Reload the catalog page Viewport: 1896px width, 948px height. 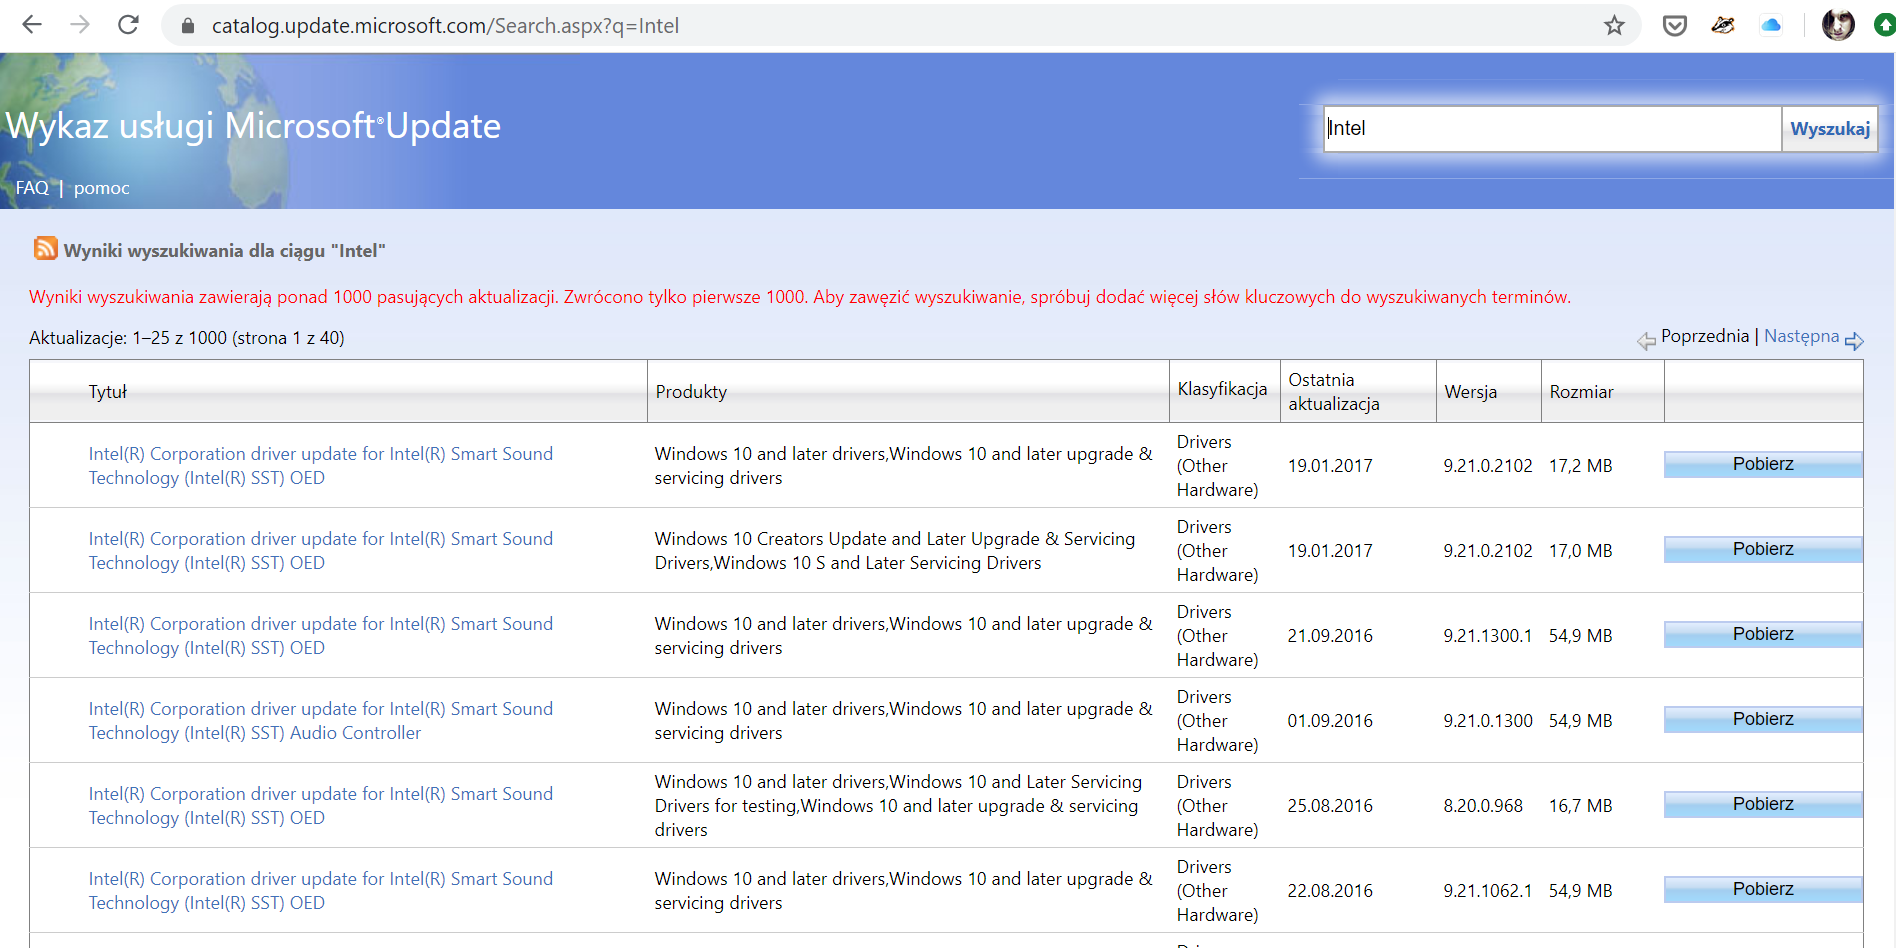click(x=128, y=25)
